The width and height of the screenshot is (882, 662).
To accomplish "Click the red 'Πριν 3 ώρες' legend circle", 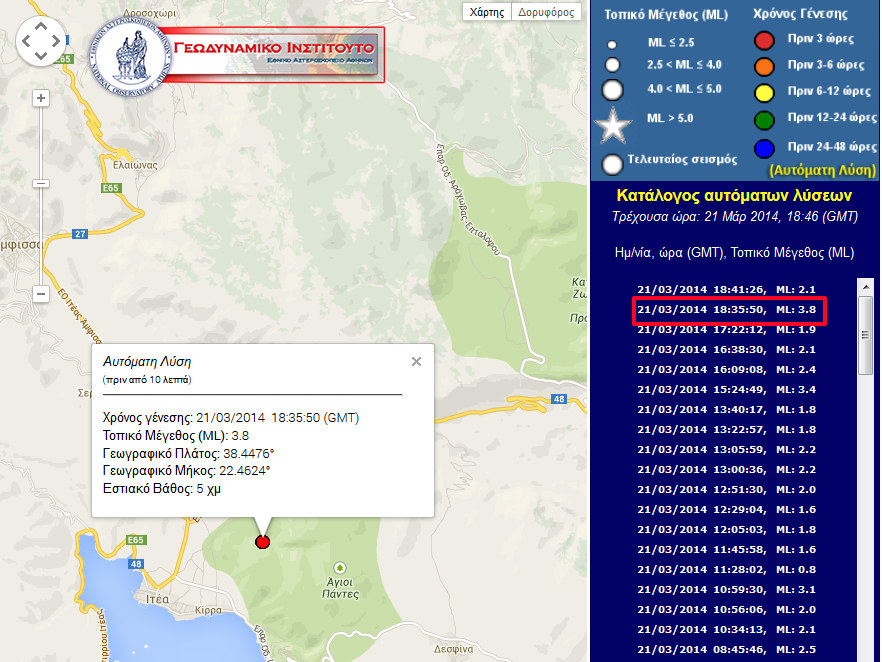I will click(764, 41).
